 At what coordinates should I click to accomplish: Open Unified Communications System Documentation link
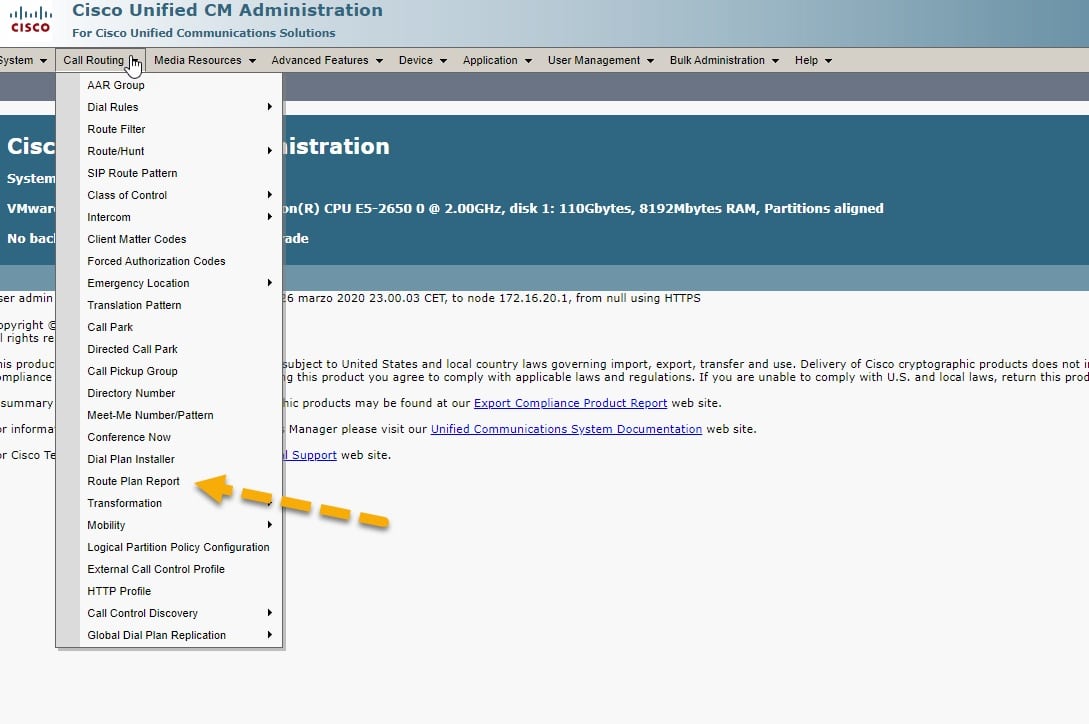566,429
